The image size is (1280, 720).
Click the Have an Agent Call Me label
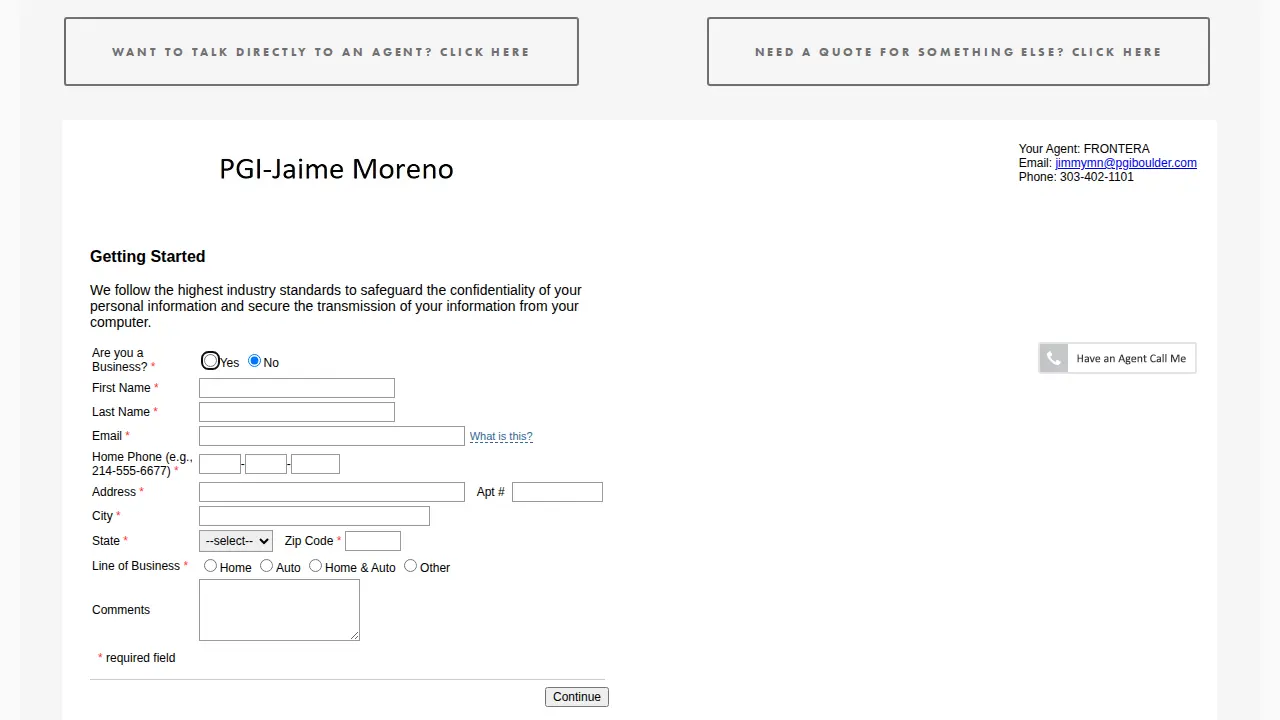(1131, 358)
